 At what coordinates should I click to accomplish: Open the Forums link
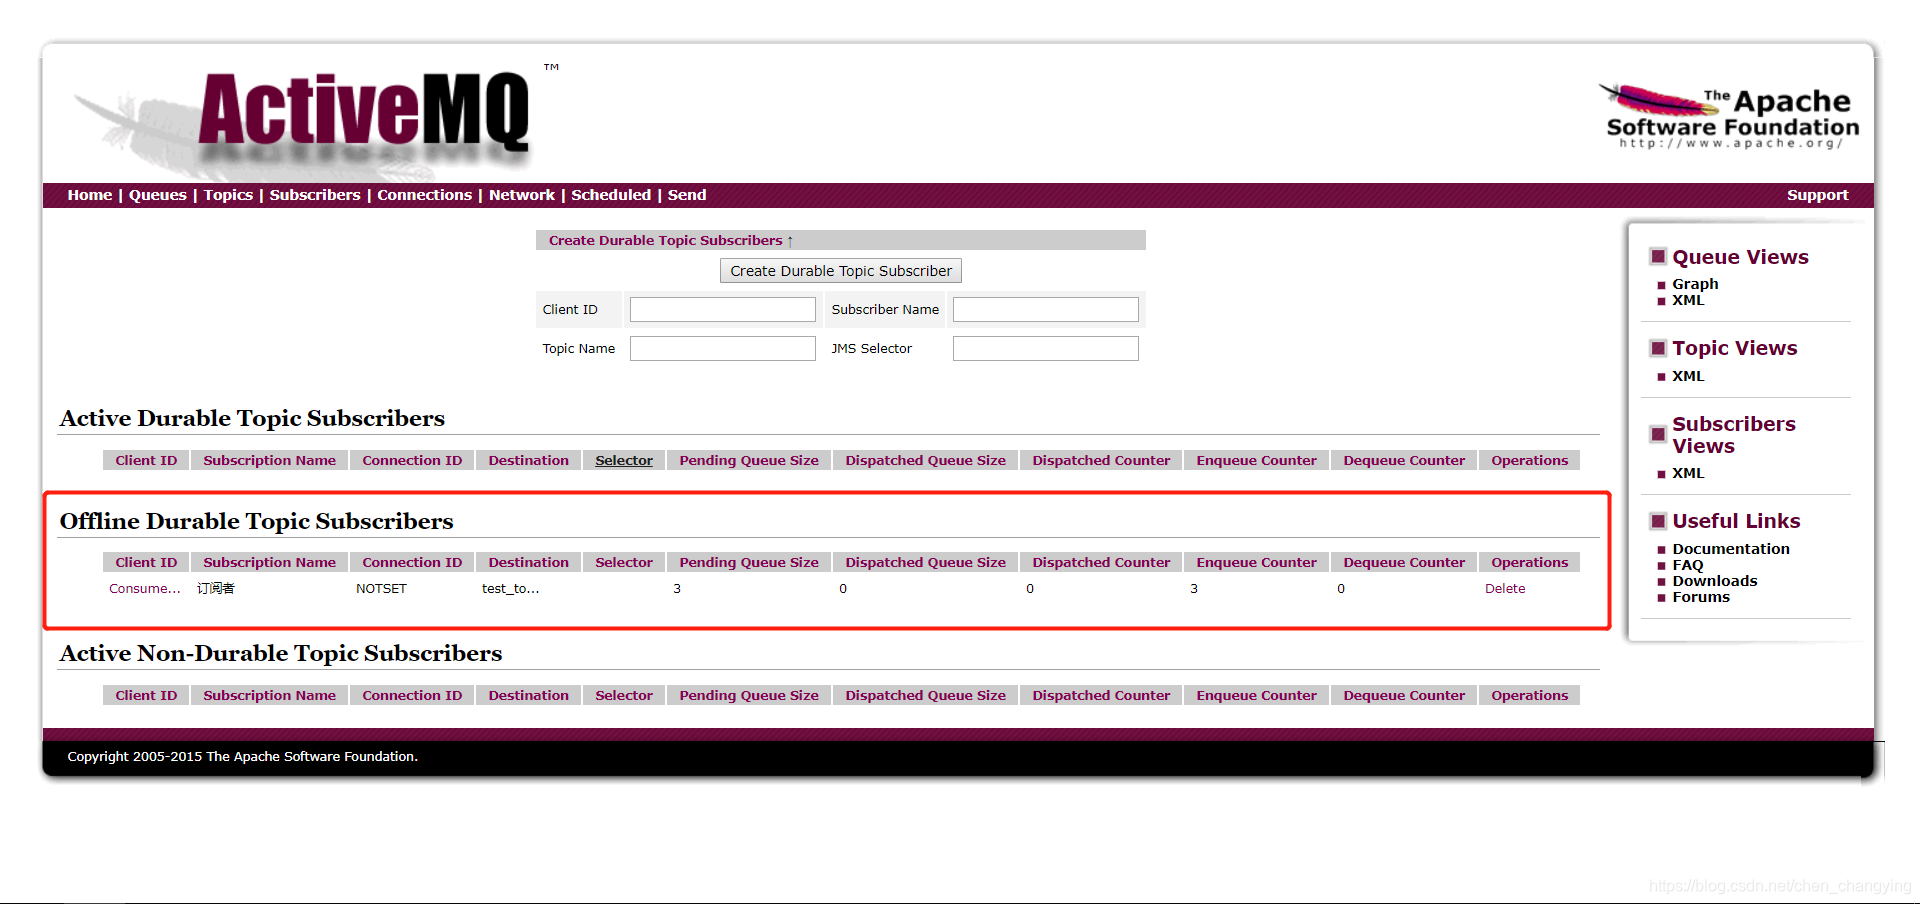[1700, 597]
